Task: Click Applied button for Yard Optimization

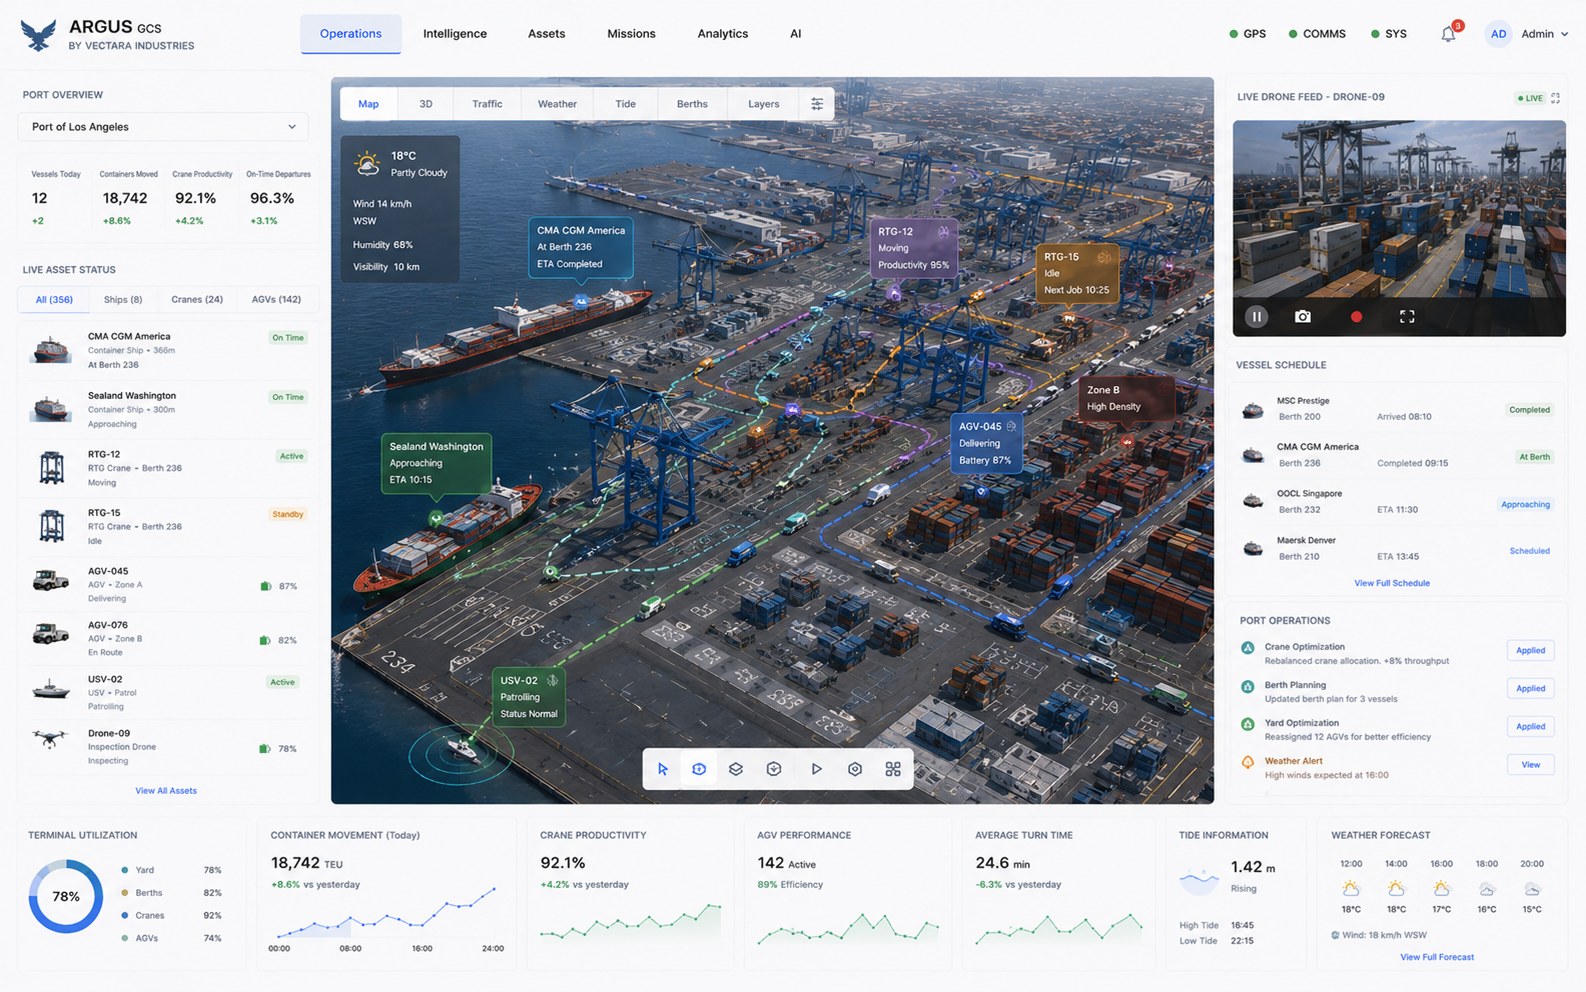Action: 1531,727
